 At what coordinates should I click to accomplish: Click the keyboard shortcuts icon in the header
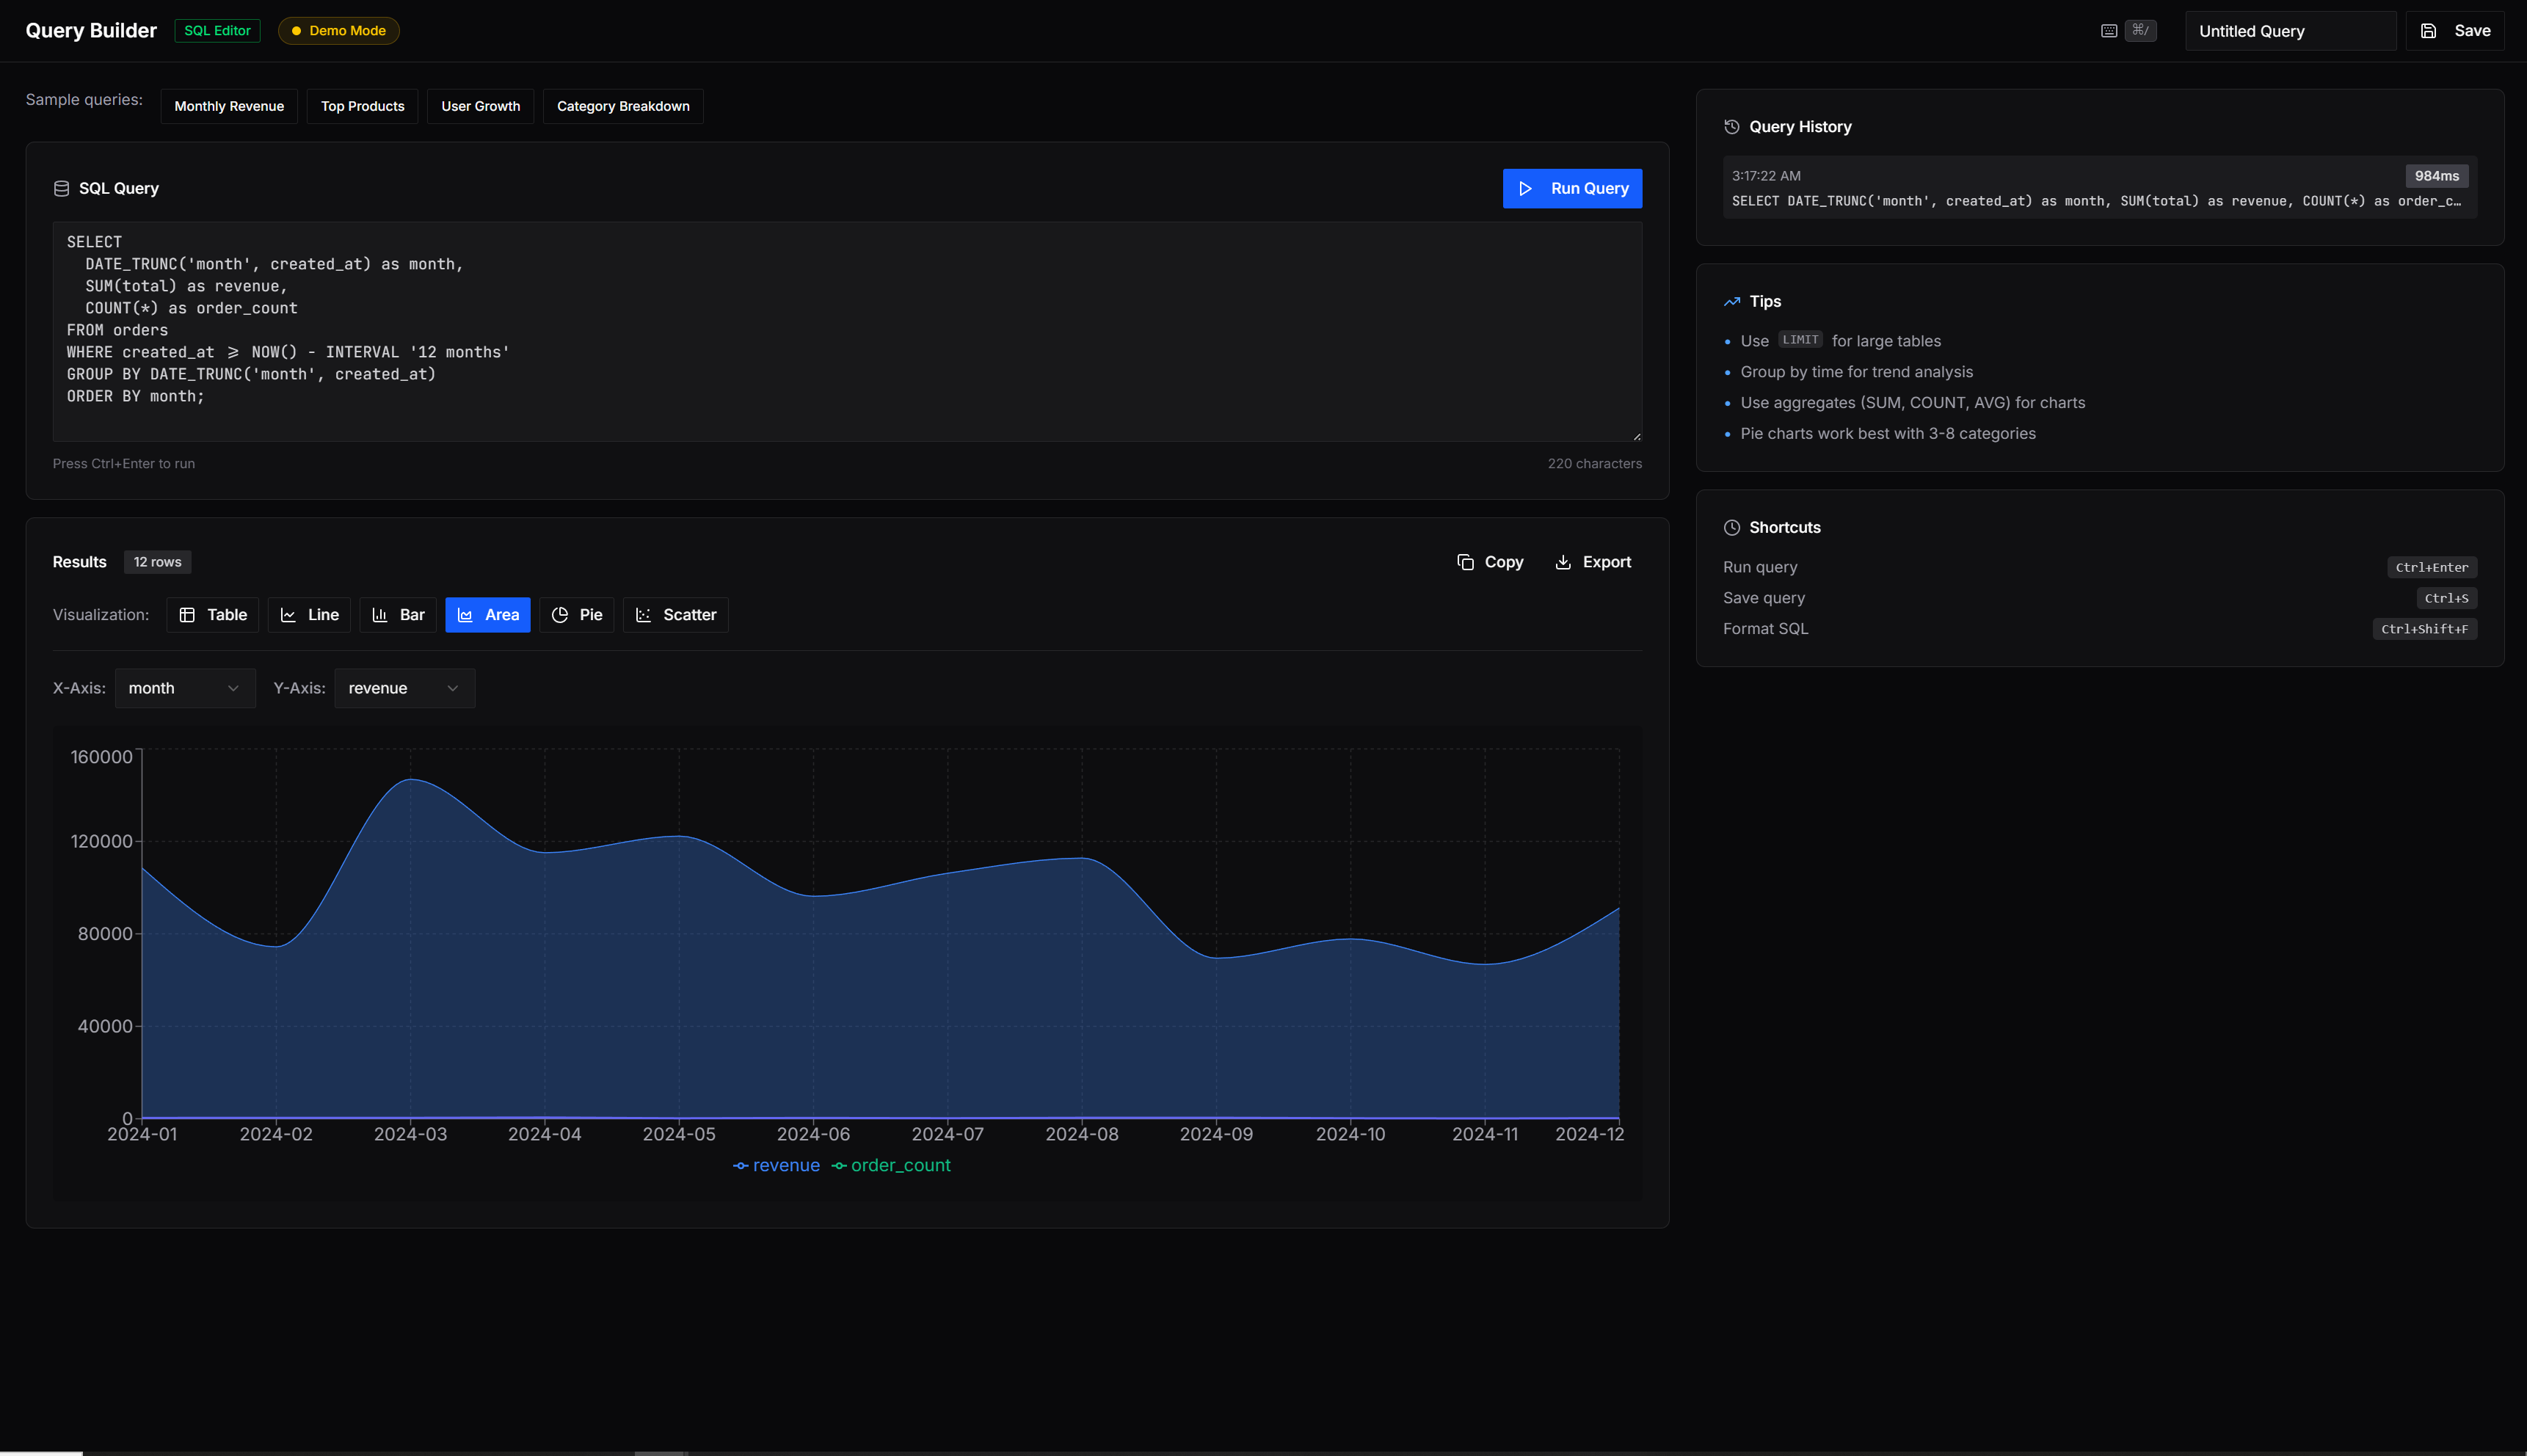[2109, 31]
